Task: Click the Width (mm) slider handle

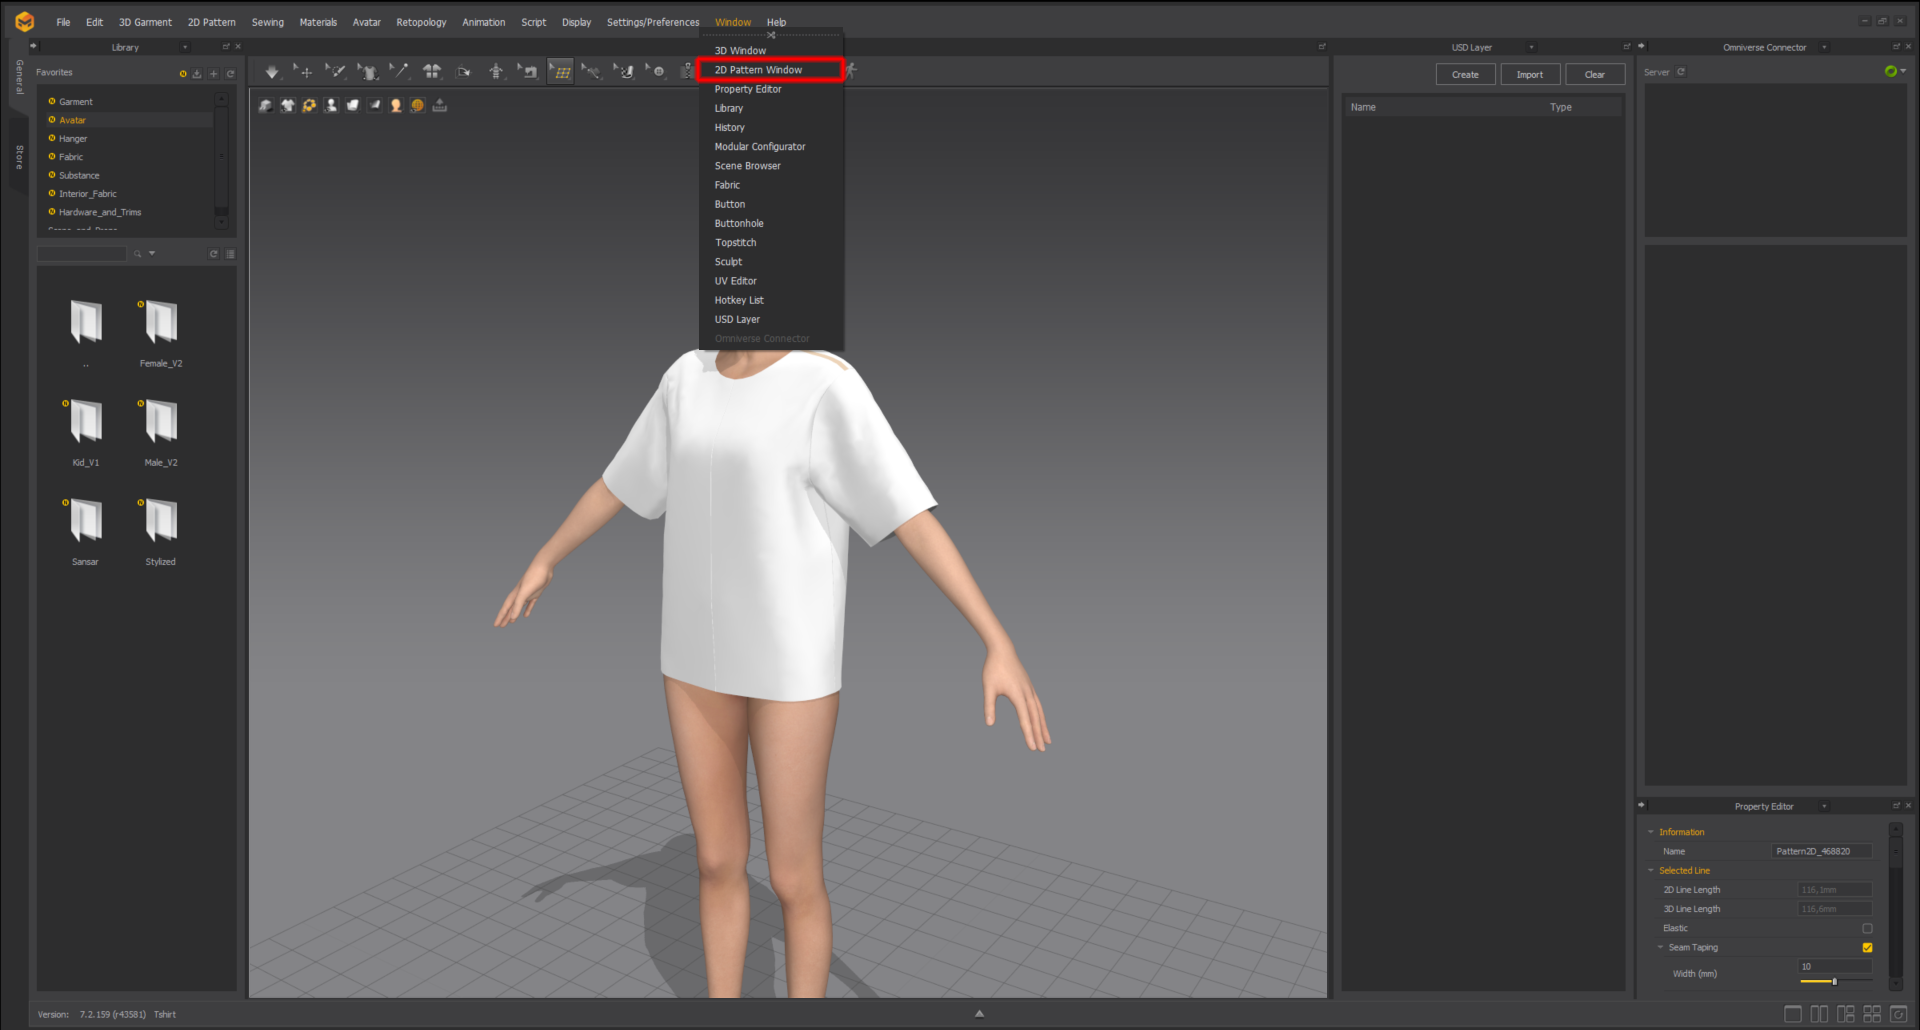Action: point(1835,982)
